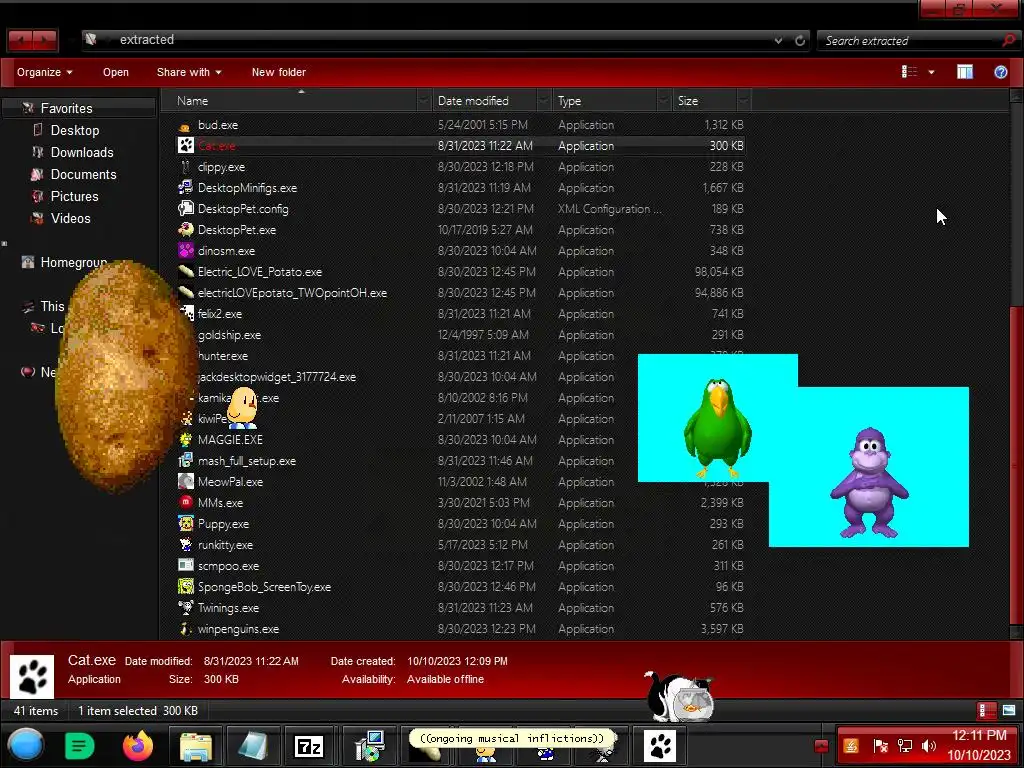Show hidden tray icons arrow
Screen dimensions: 1024x768
click(x=821, y=746)
